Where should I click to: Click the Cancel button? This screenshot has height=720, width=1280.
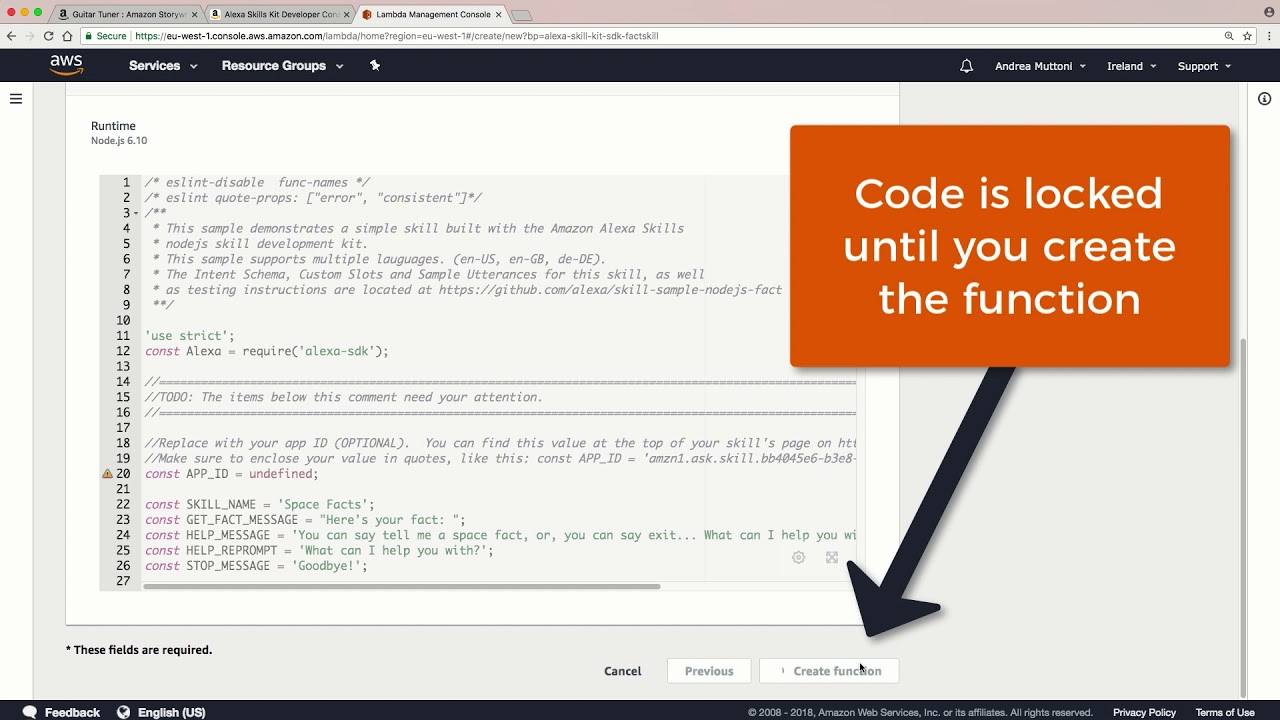pos(622,671)
